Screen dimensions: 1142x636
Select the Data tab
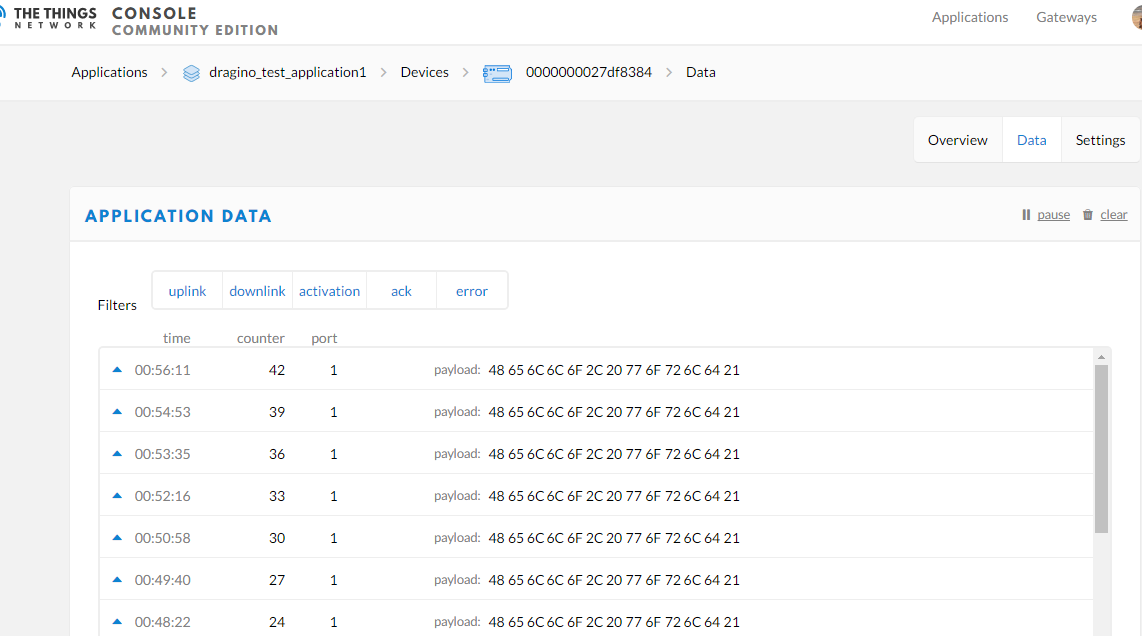point(1031,140)
